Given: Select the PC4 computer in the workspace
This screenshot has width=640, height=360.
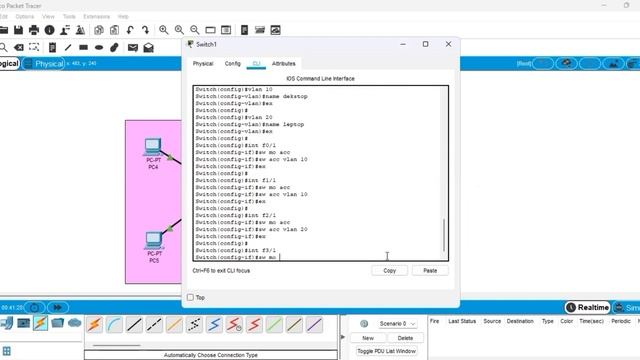Looking at the screenshot, I should (153, 148).
